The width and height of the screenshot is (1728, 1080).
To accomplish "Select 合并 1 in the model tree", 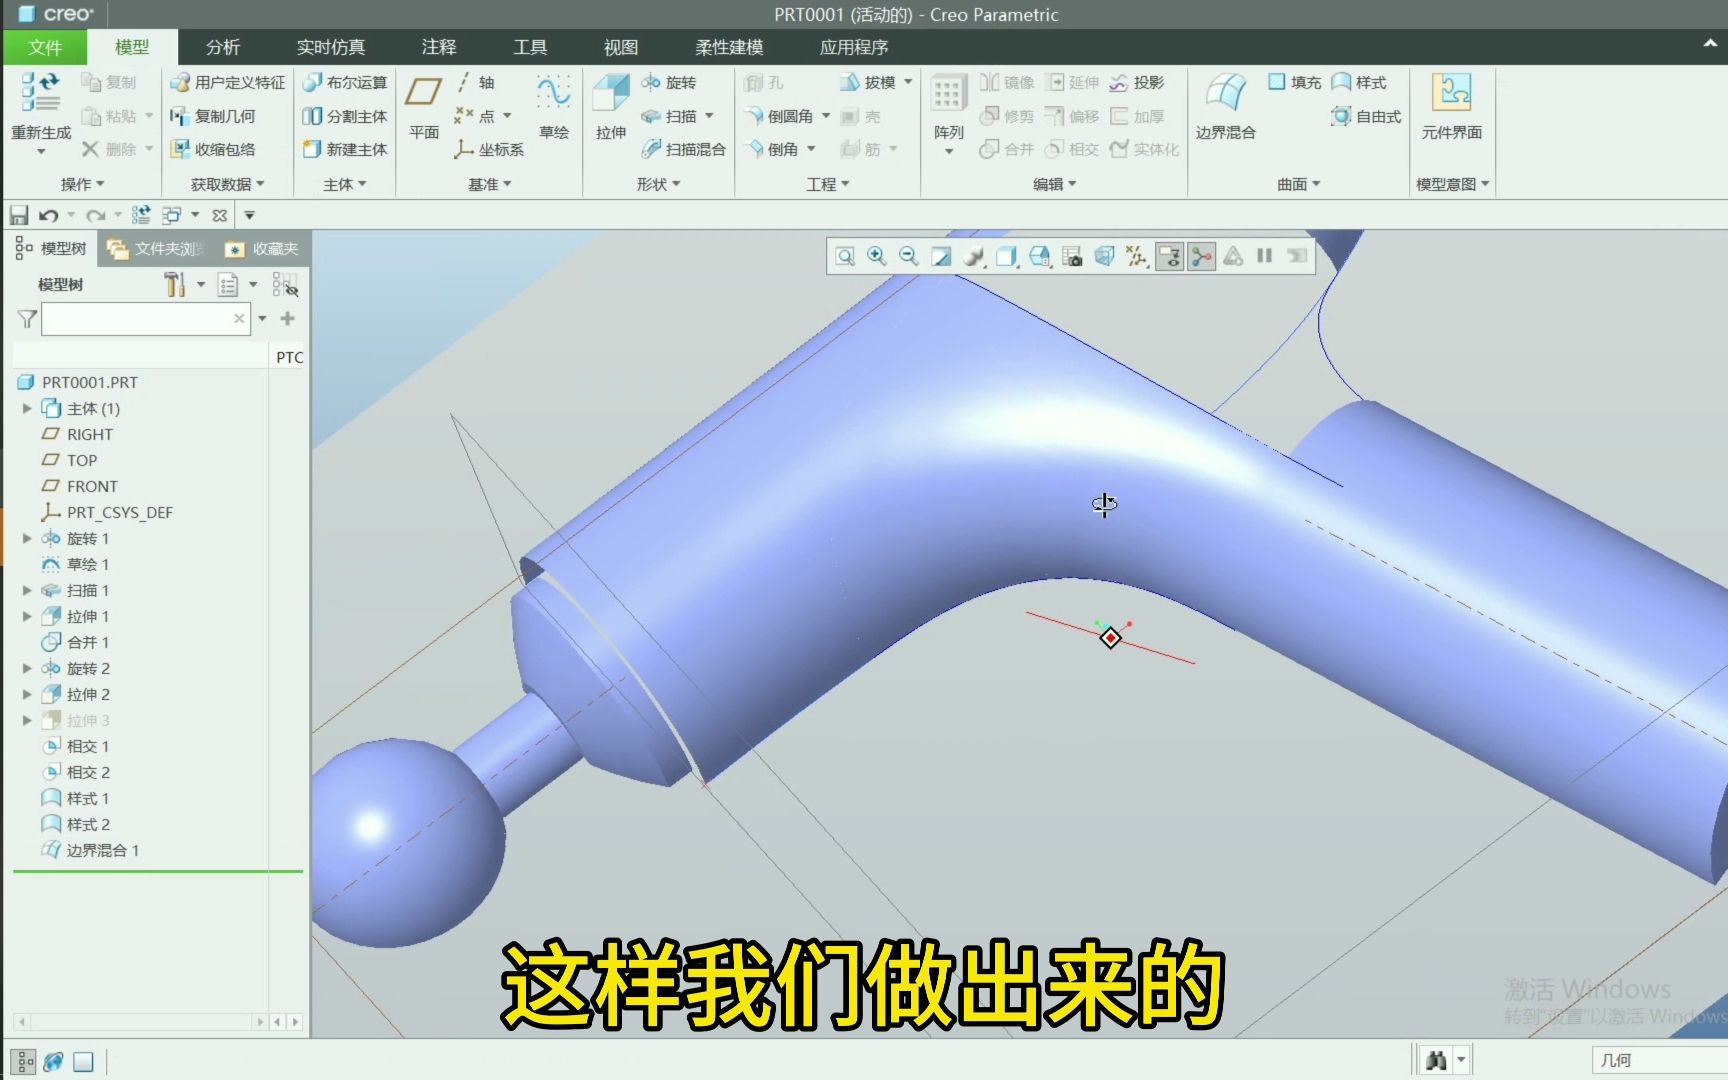I will coord(75,642).
